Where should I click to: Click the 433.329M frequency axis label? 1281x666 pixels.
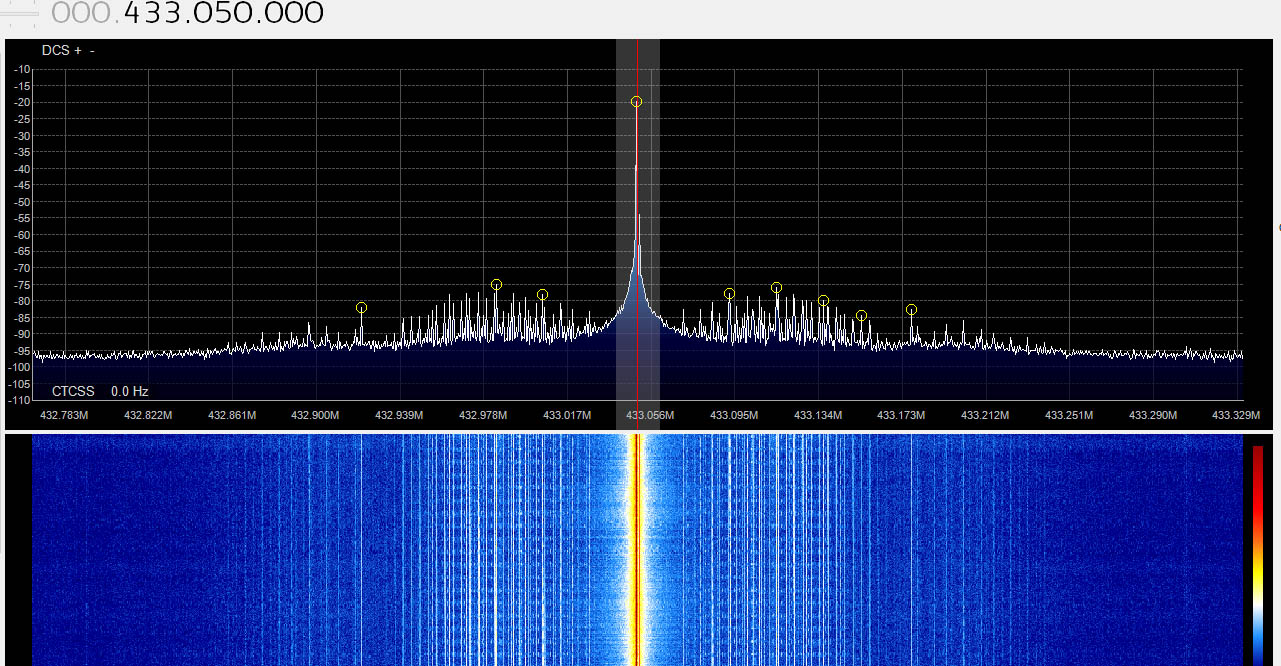click(1236, 415)
